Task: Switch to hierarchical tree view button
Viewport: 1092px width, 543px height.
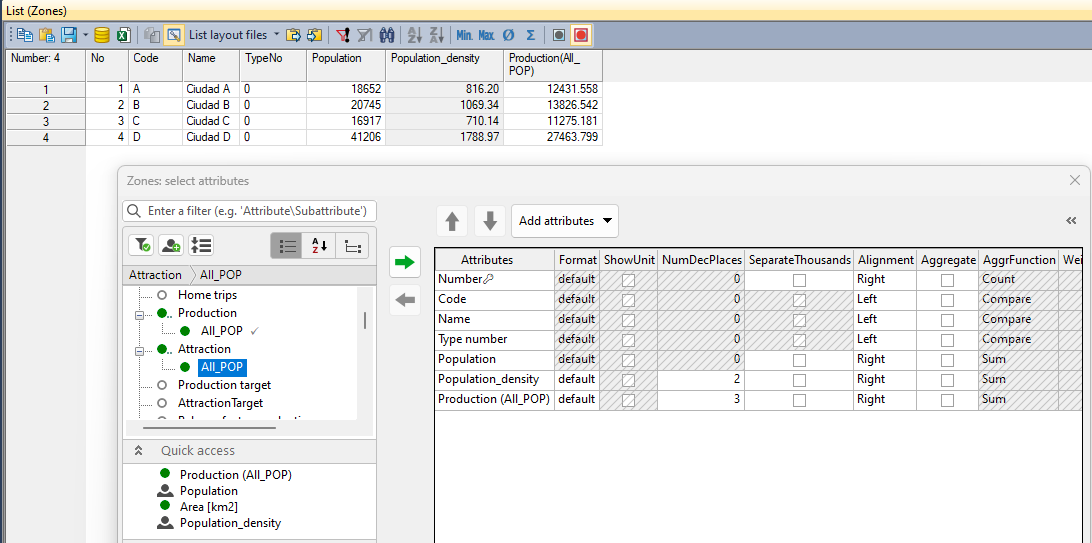Action: [352, 246]
